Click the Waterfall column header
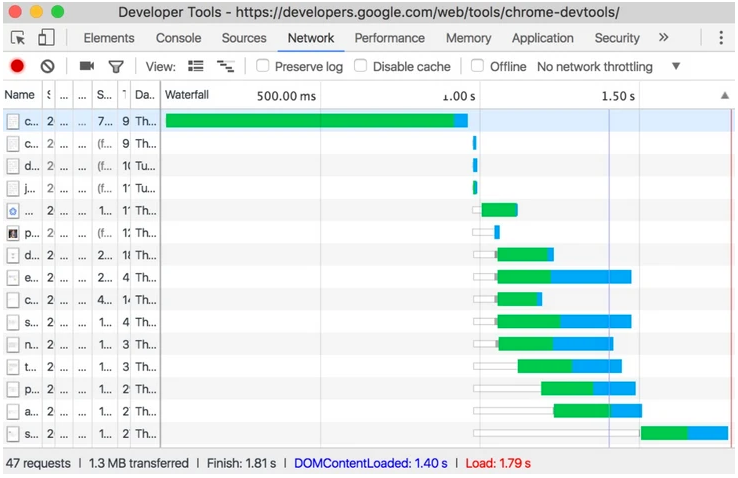Screen dimensions: 738x478 pos(186,96)
